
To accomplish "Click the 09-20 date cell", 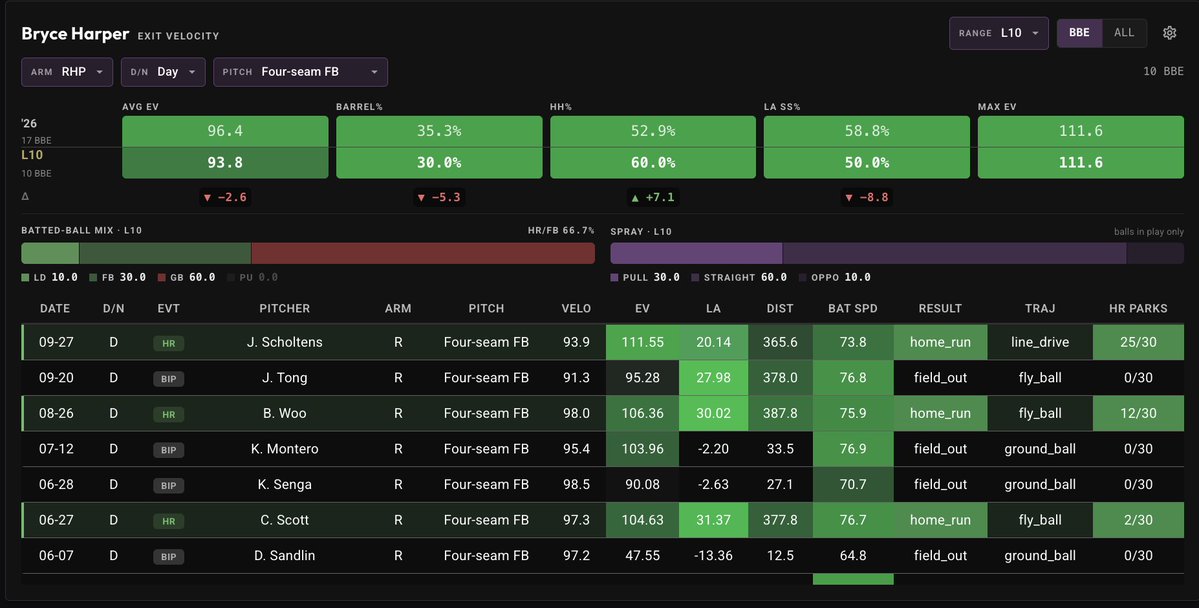I will [57, 378].
